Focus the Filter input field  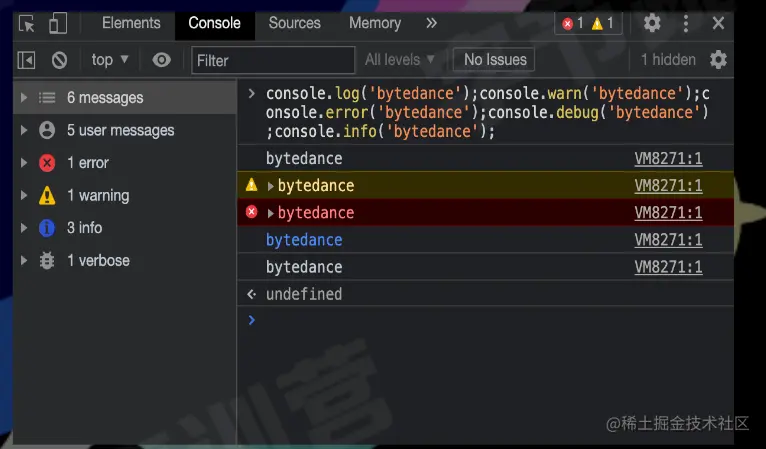(x=274, y=60)
